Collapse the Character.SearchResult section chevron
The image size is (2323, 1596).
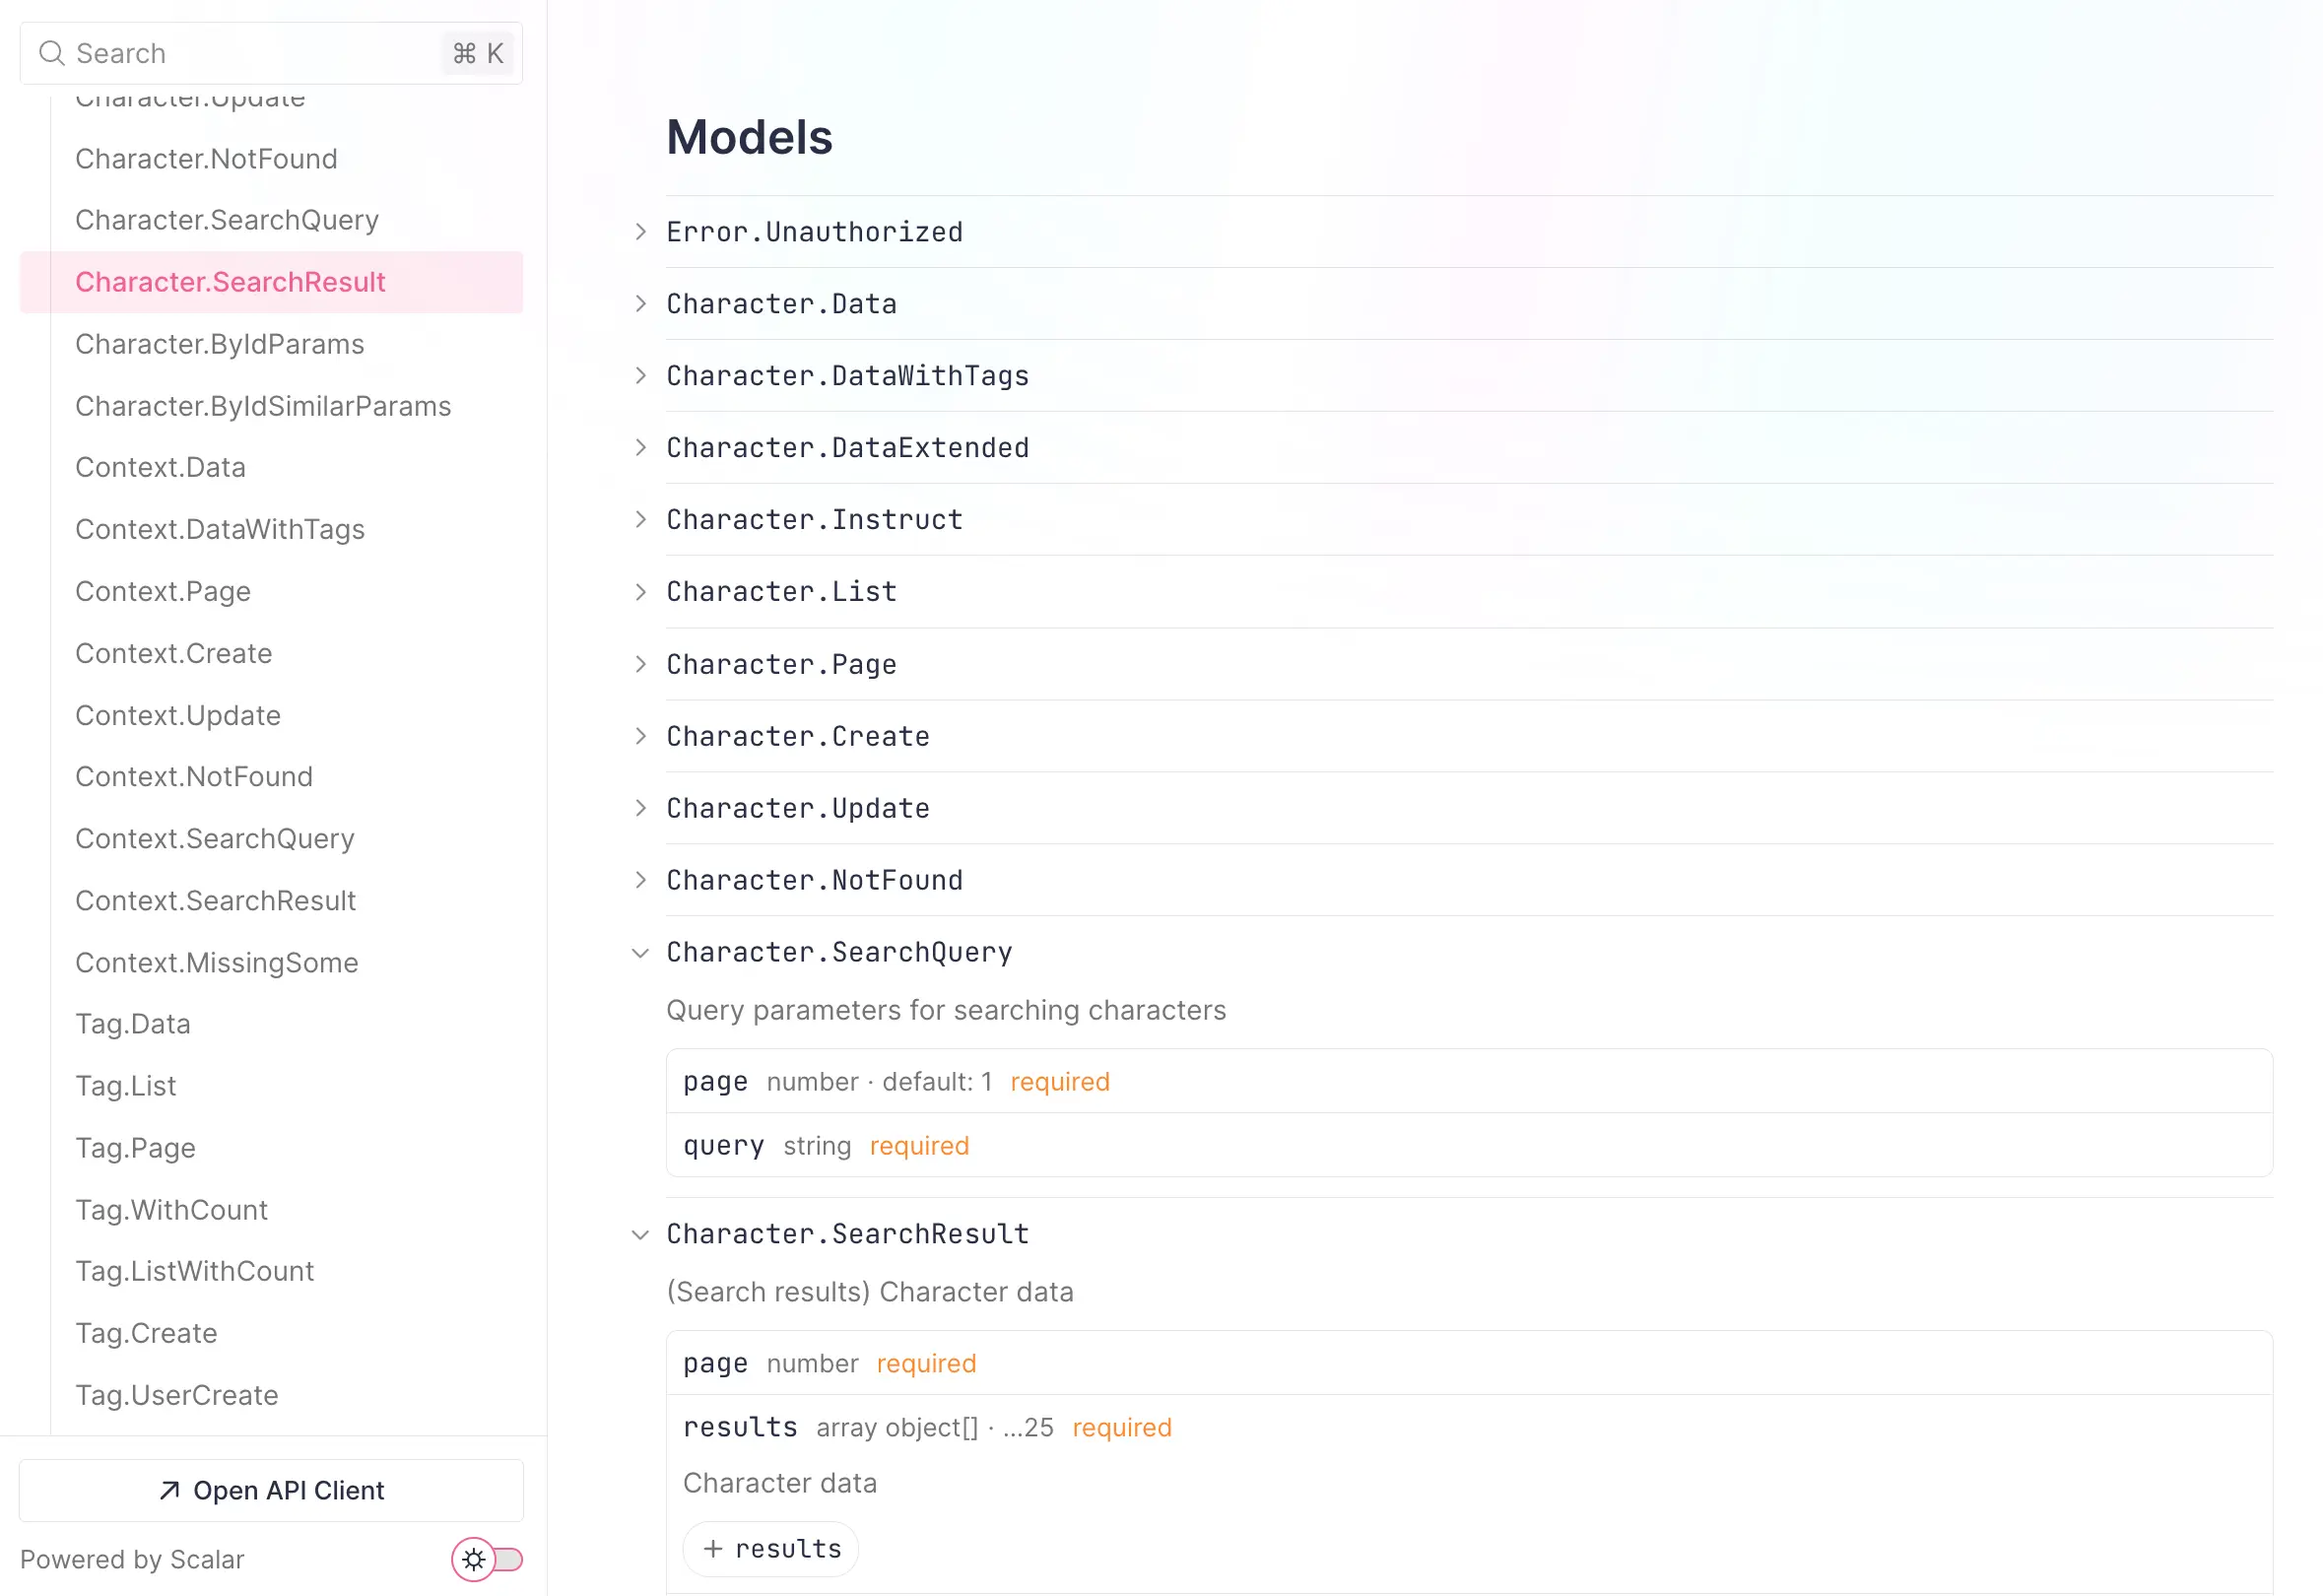pos(640,1235)
